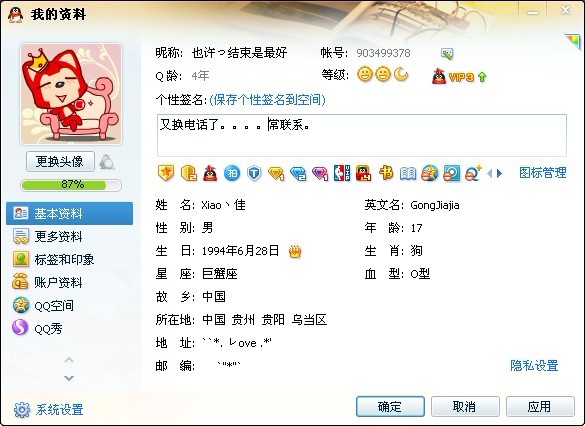Collapse sidebar list with up chevron
This screenshot has height=426, width=585.
[69, 360]
